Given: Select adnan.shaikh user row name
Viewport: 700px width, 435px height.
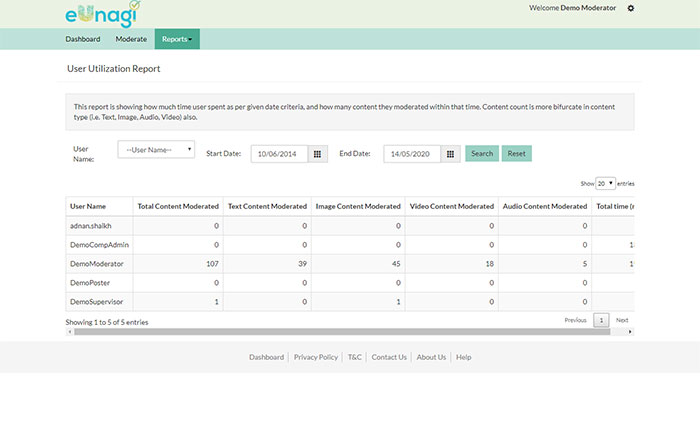Looking at the screenshot, I should coord(91,226).
